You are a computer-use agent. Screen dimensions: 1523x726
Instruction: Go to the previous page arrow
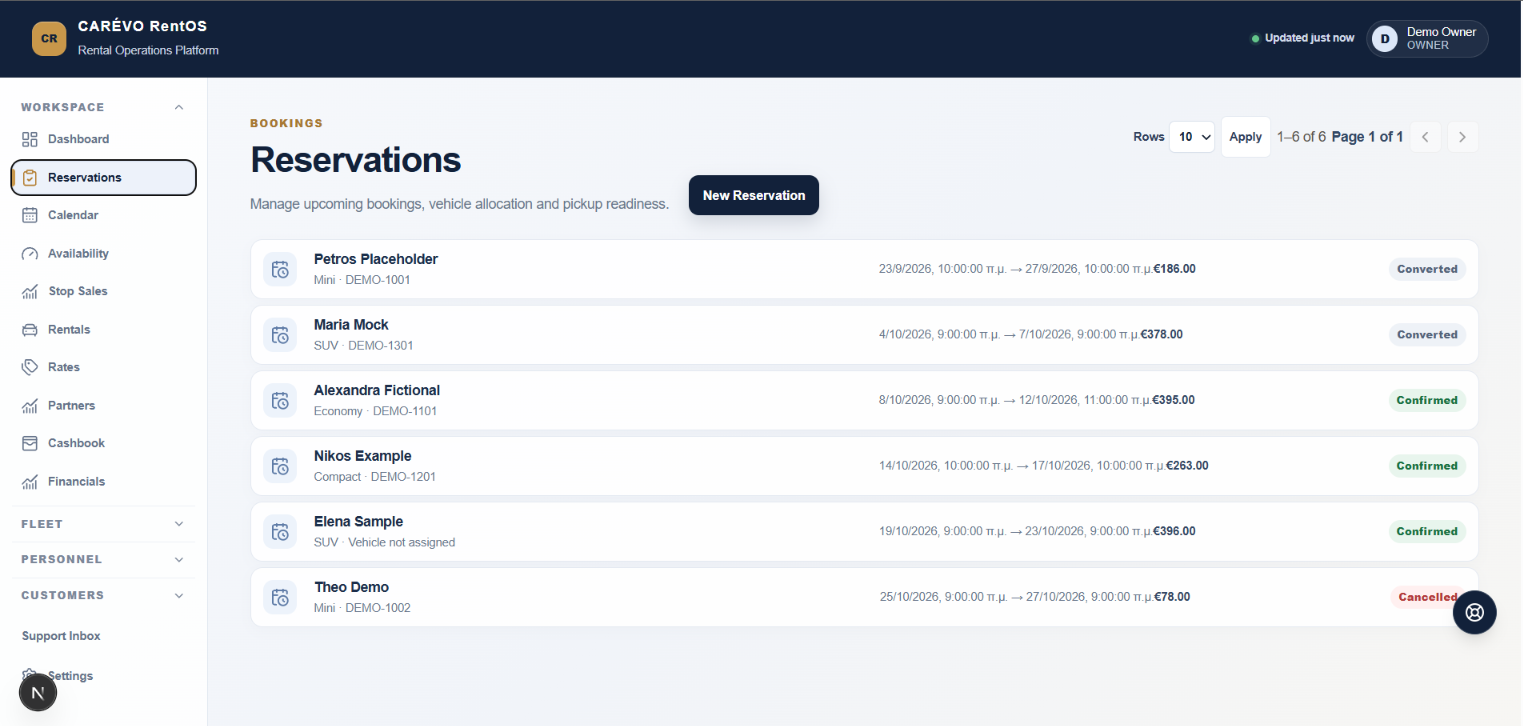coord(1425,137)
